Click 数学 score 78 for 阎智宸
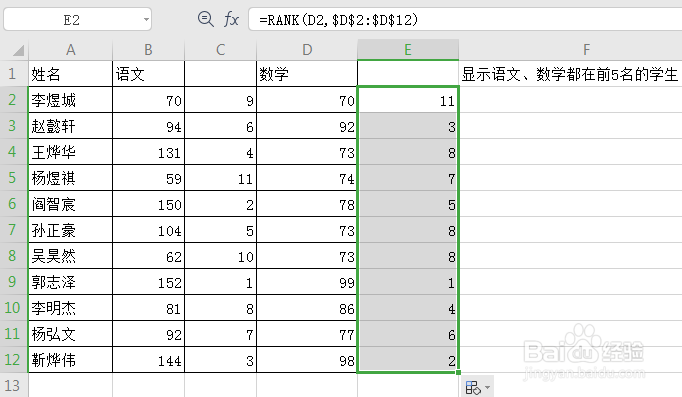 [x=307, y=204]
